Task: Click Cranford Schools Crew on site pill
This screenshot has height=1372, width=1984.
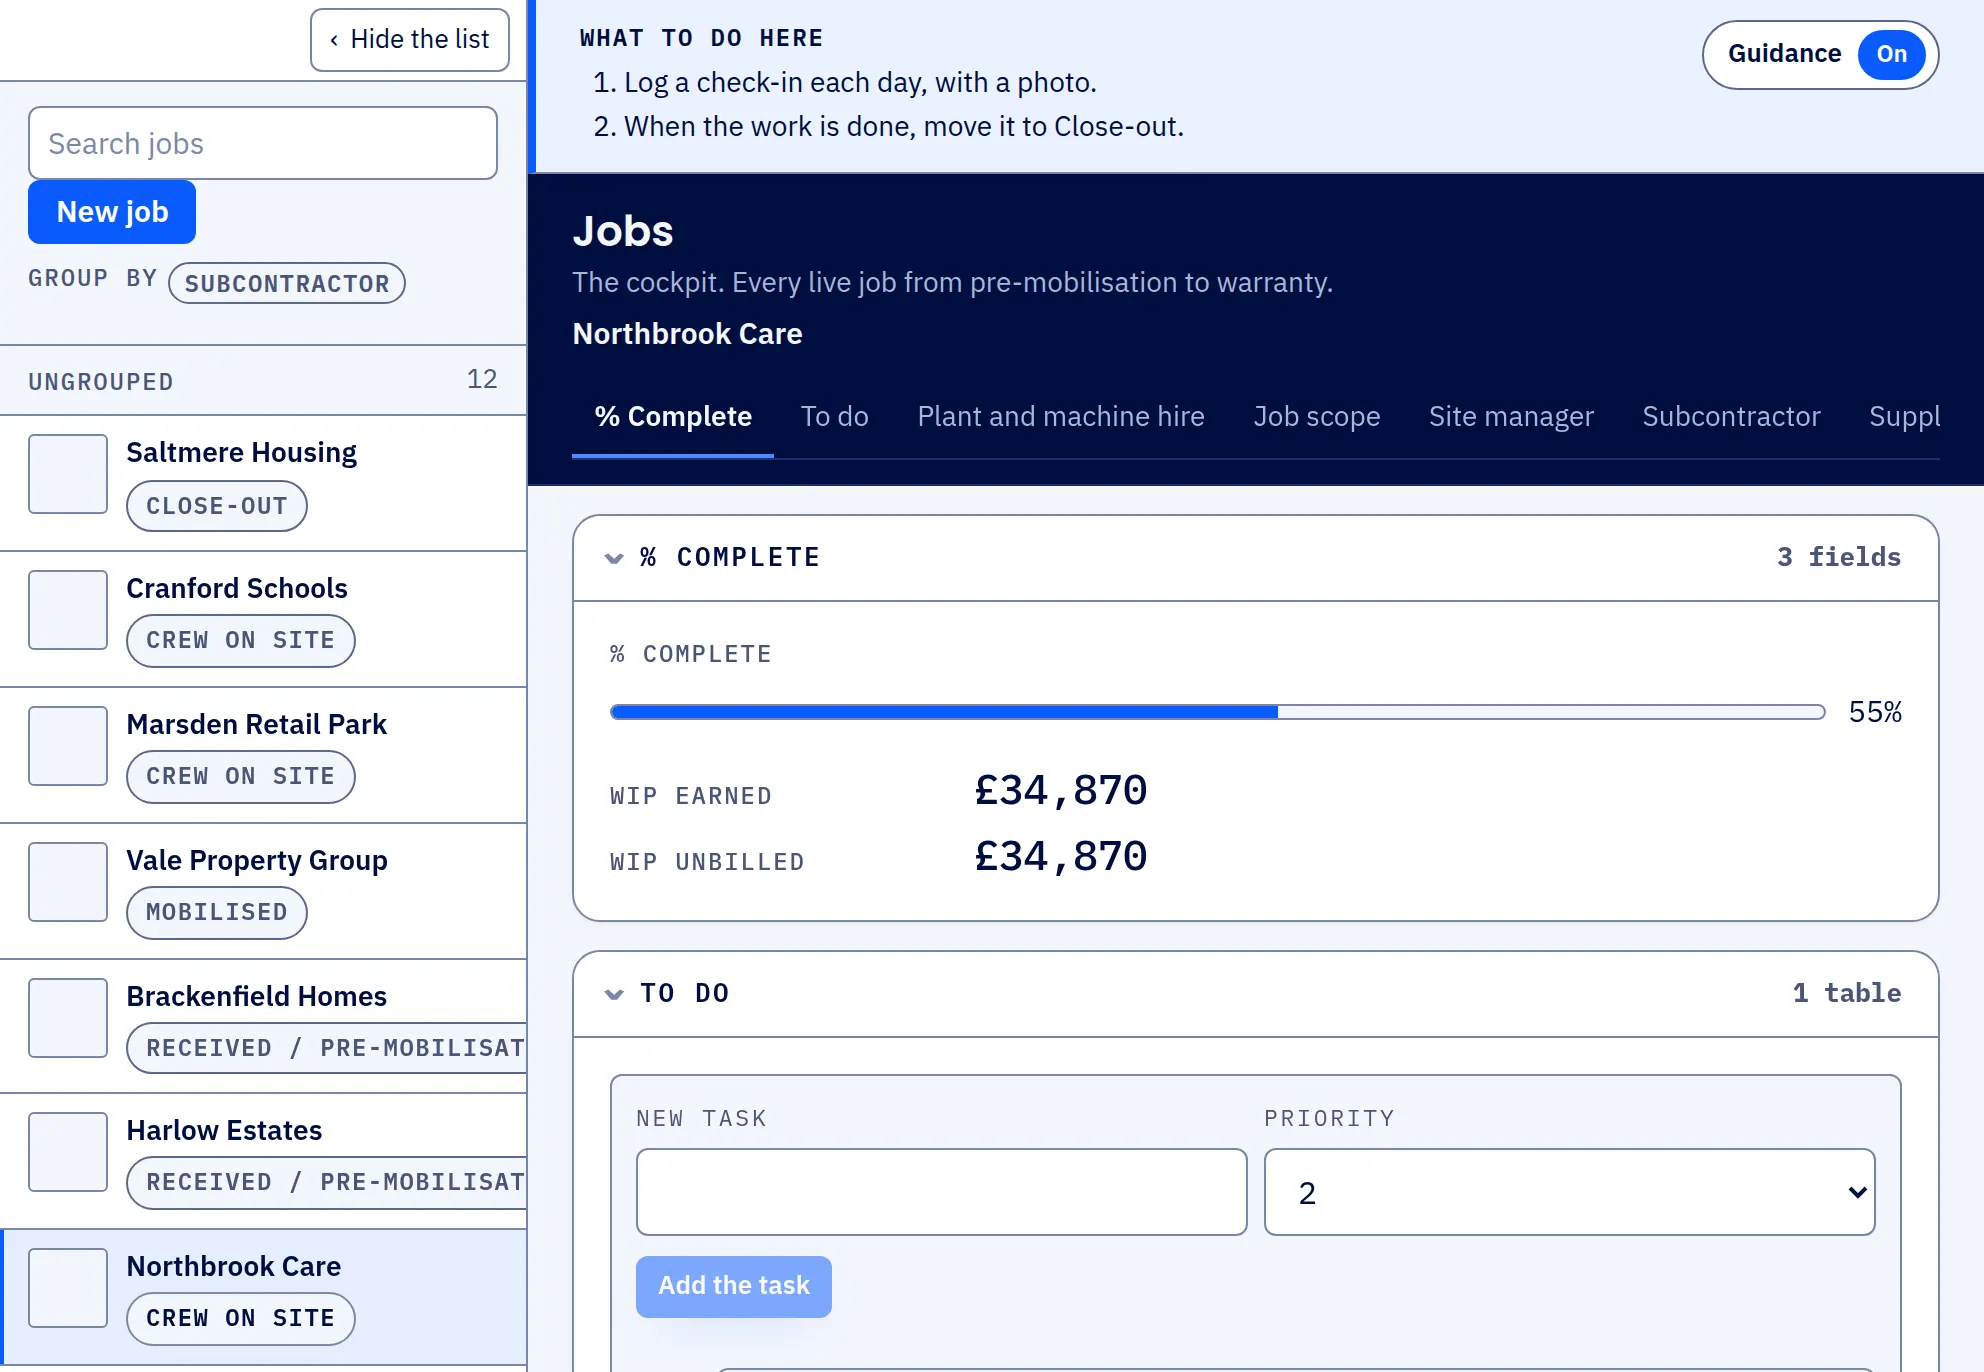Action: click(241, 640)
